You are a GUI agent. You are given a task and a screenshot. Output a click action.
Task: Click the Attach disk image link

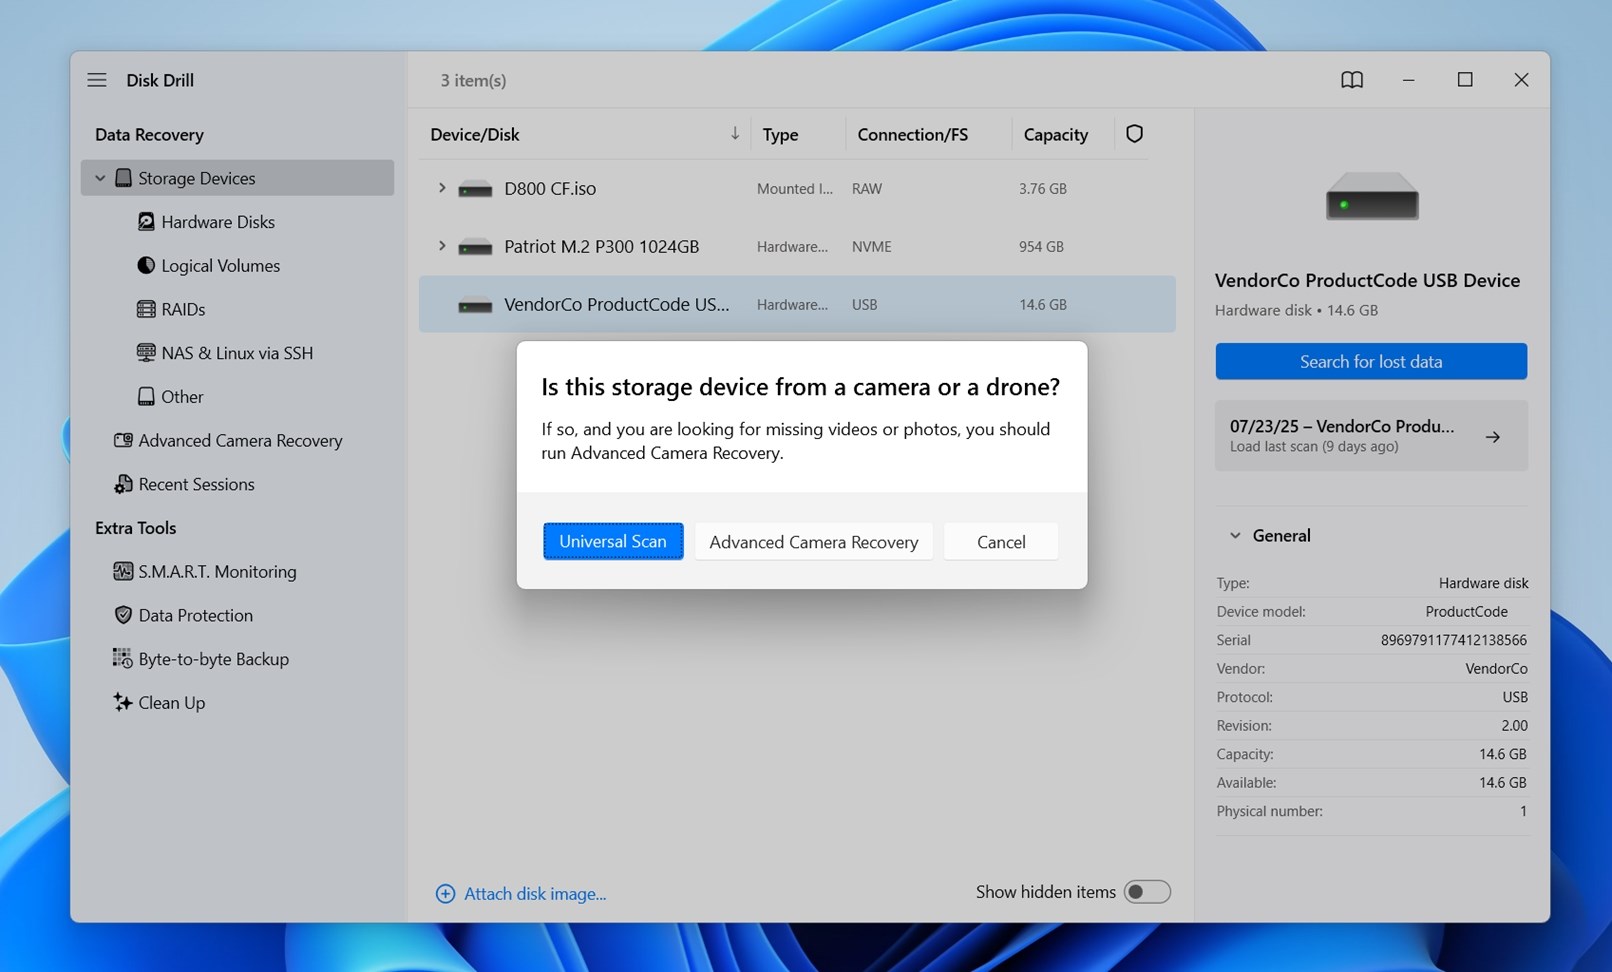[535, 894]
